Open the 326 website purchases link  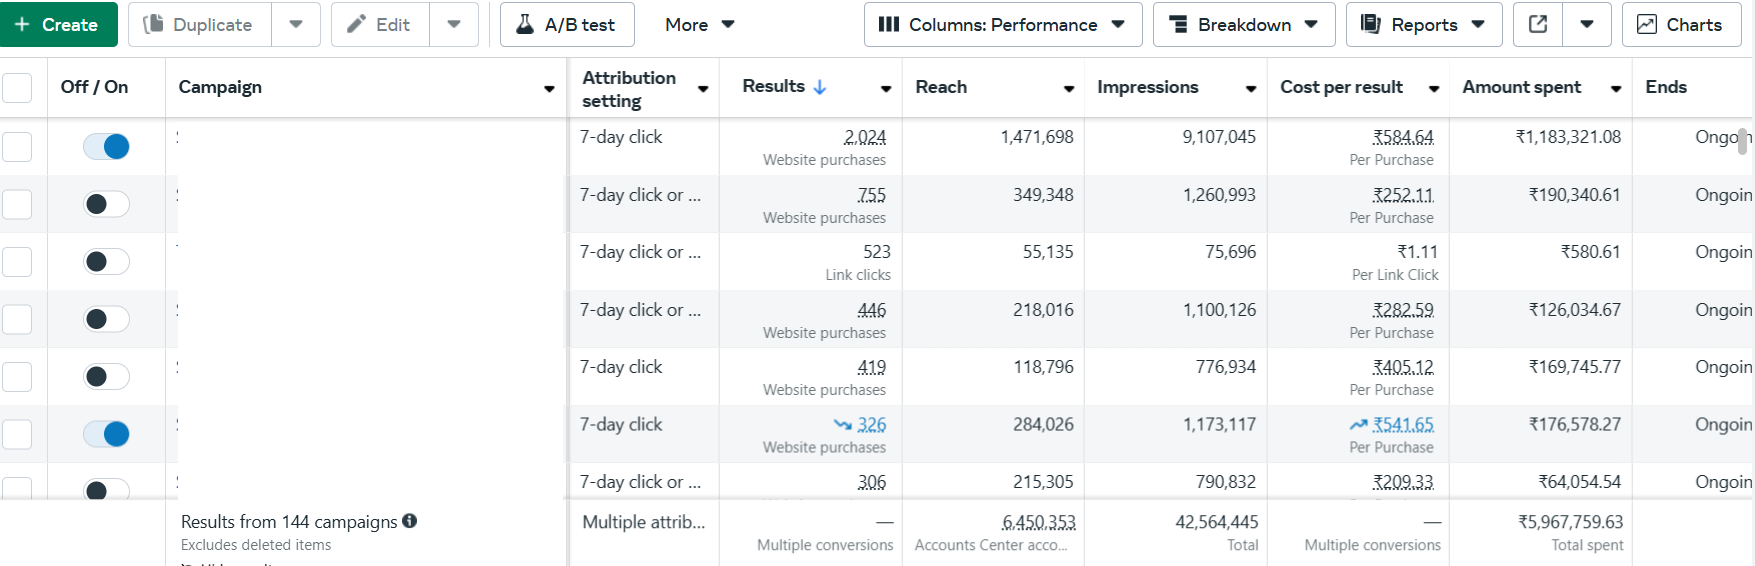point(871,425)
